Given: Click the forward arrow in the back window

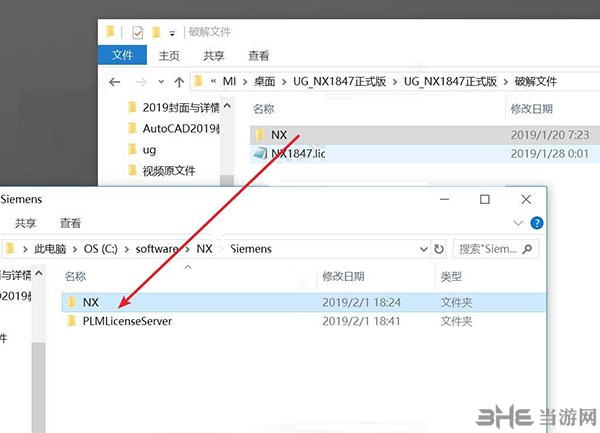Looking at the screenshot, I should coord(141,82).
